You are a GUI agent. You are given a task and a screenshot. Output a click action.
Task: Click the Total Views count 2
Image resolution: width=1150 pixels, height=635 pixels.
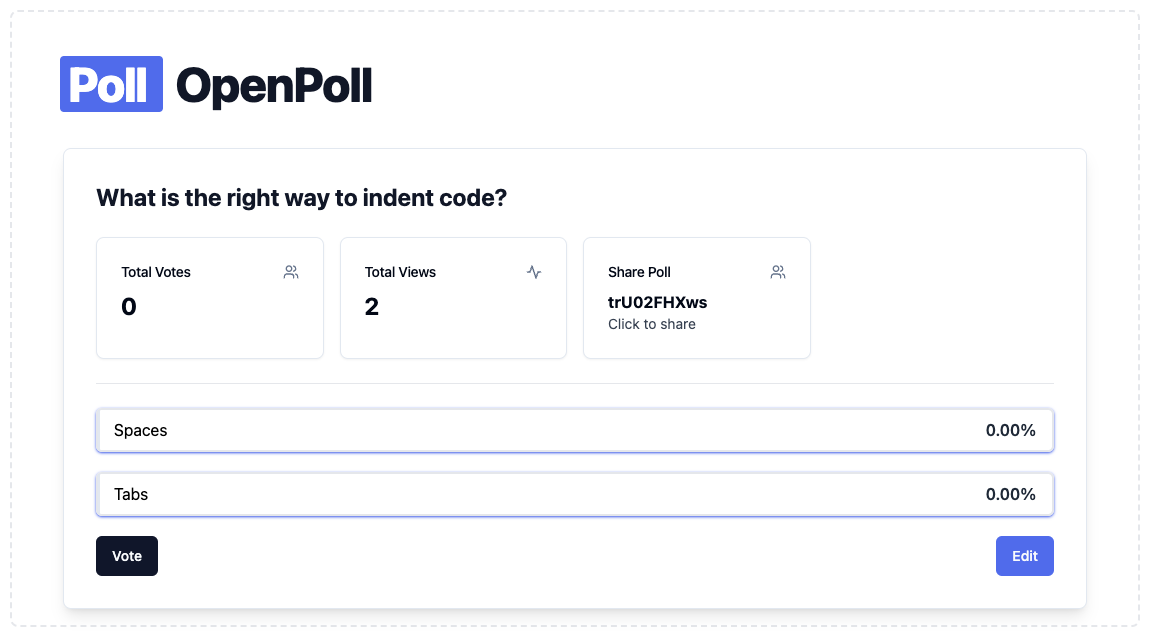[x=372, y=307]
